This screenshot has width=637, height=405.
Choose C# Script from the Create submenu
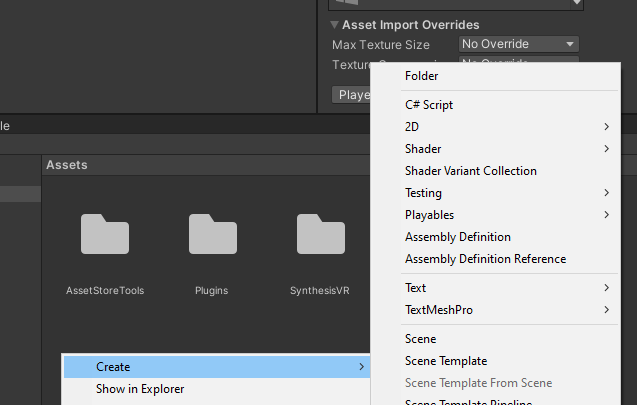tap(495, 105)
